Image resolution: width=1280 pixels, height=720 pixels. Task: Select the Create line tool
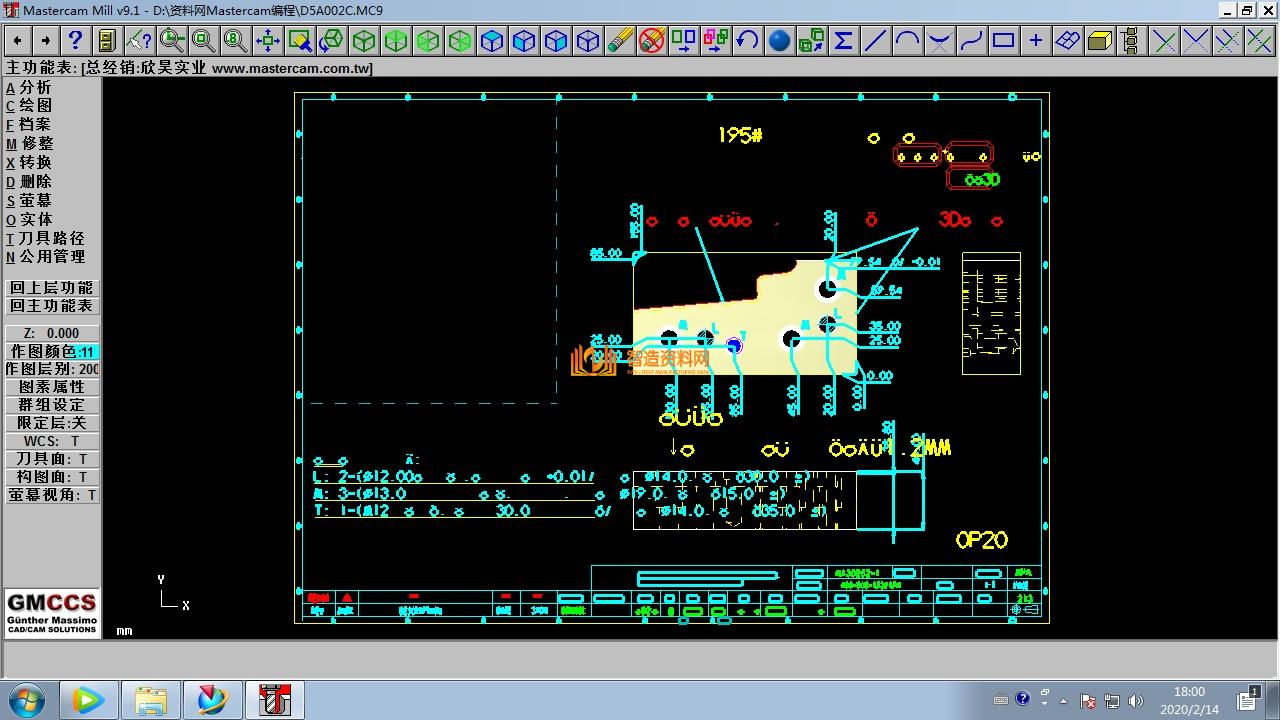click(875, 40)
